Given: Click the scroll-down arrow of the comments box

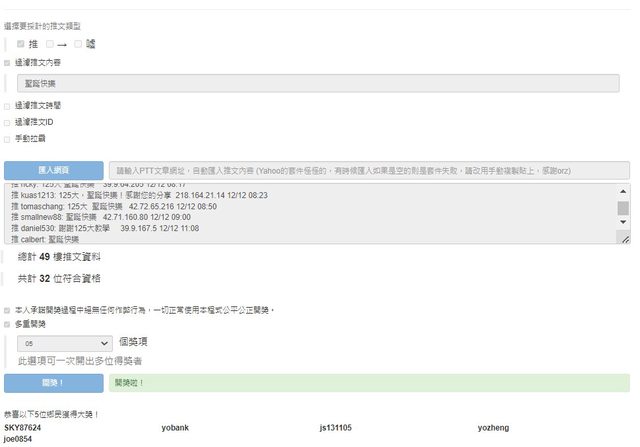Looking at the screenshot, I should (623, 225).
